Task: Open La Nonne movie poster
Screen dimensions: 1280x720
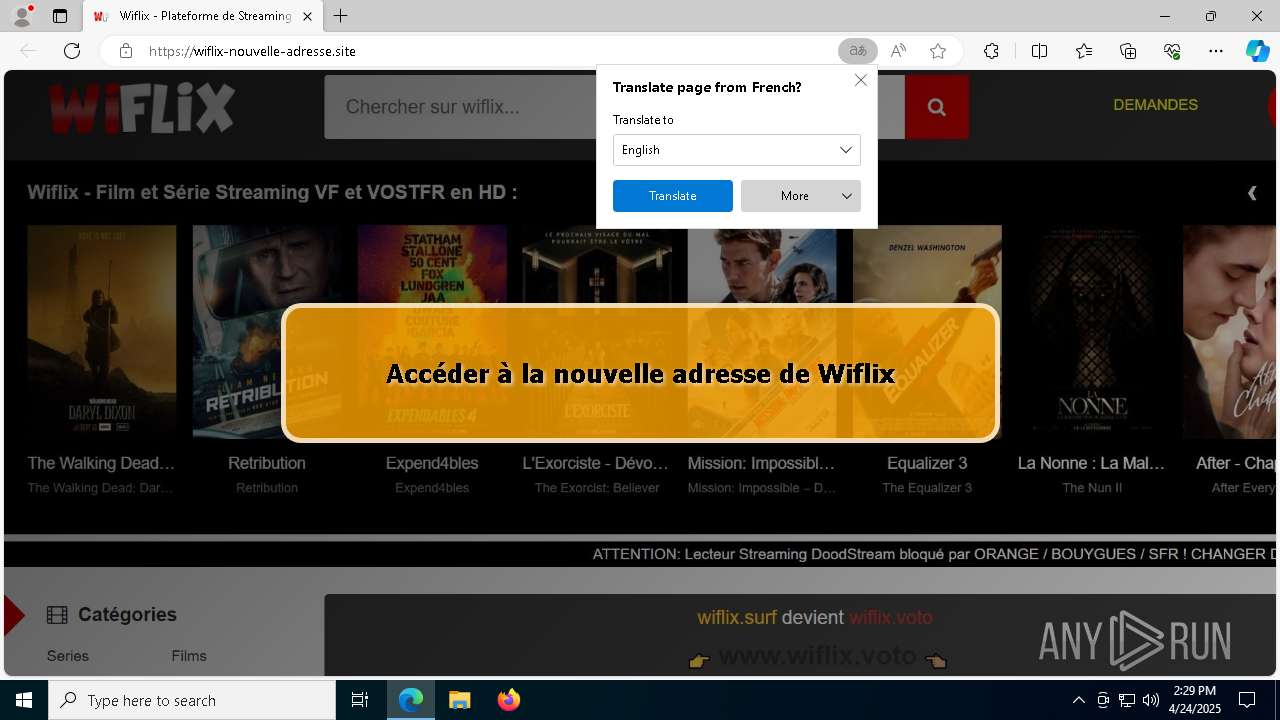Action: coord(1092,332)
